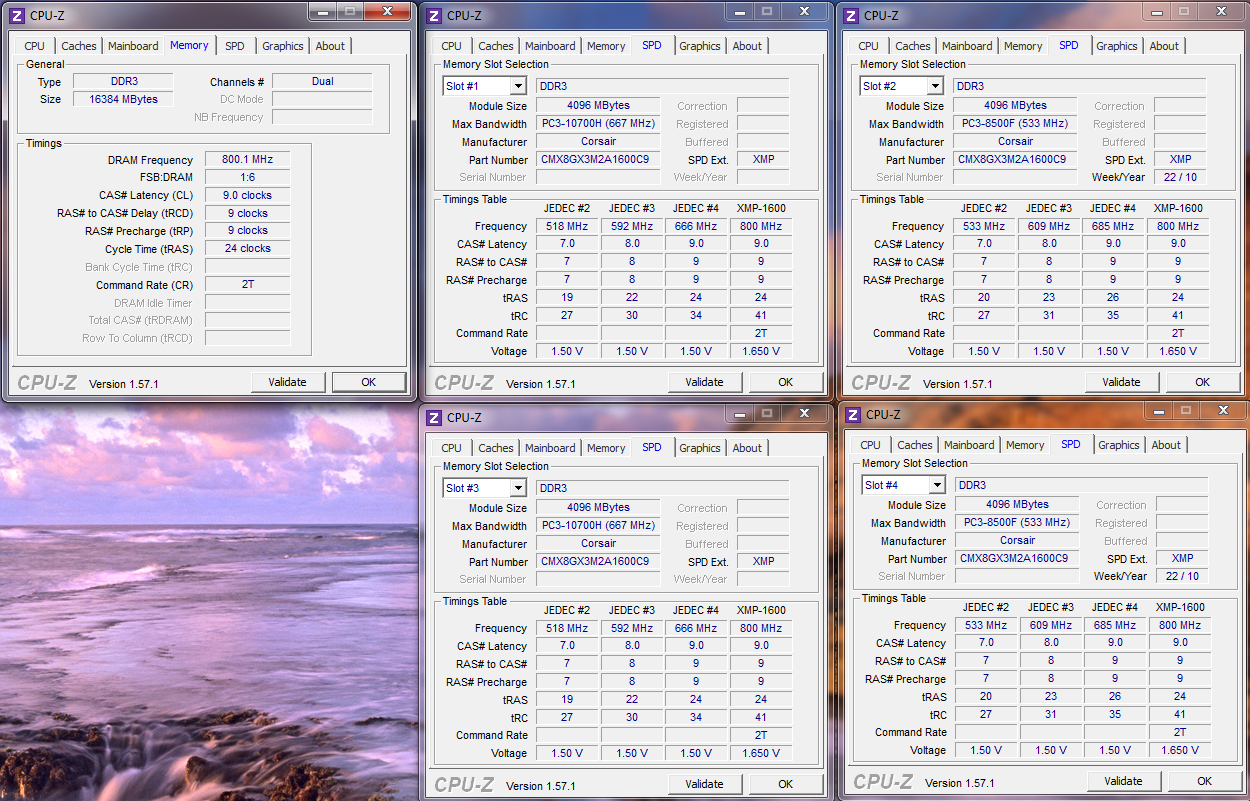Click the CPU-Z title bar icon of the Slot #4 window
Screen dimensions: 1250x801
point(853,414)
